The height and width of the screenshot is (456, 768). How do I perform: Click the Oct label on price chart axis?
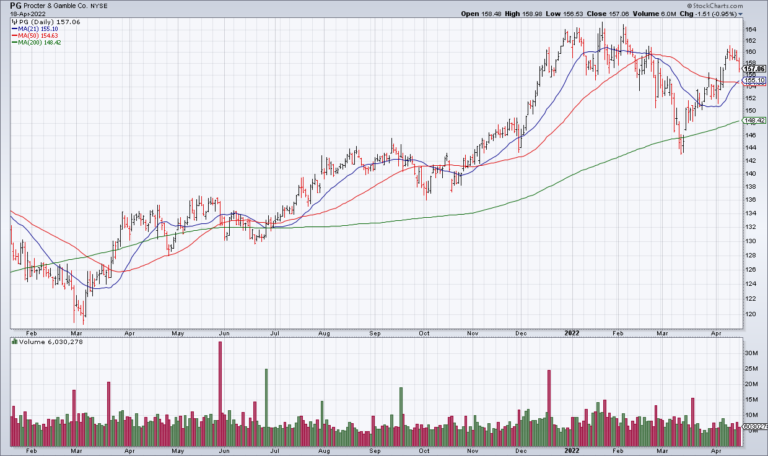pos(424,333)
